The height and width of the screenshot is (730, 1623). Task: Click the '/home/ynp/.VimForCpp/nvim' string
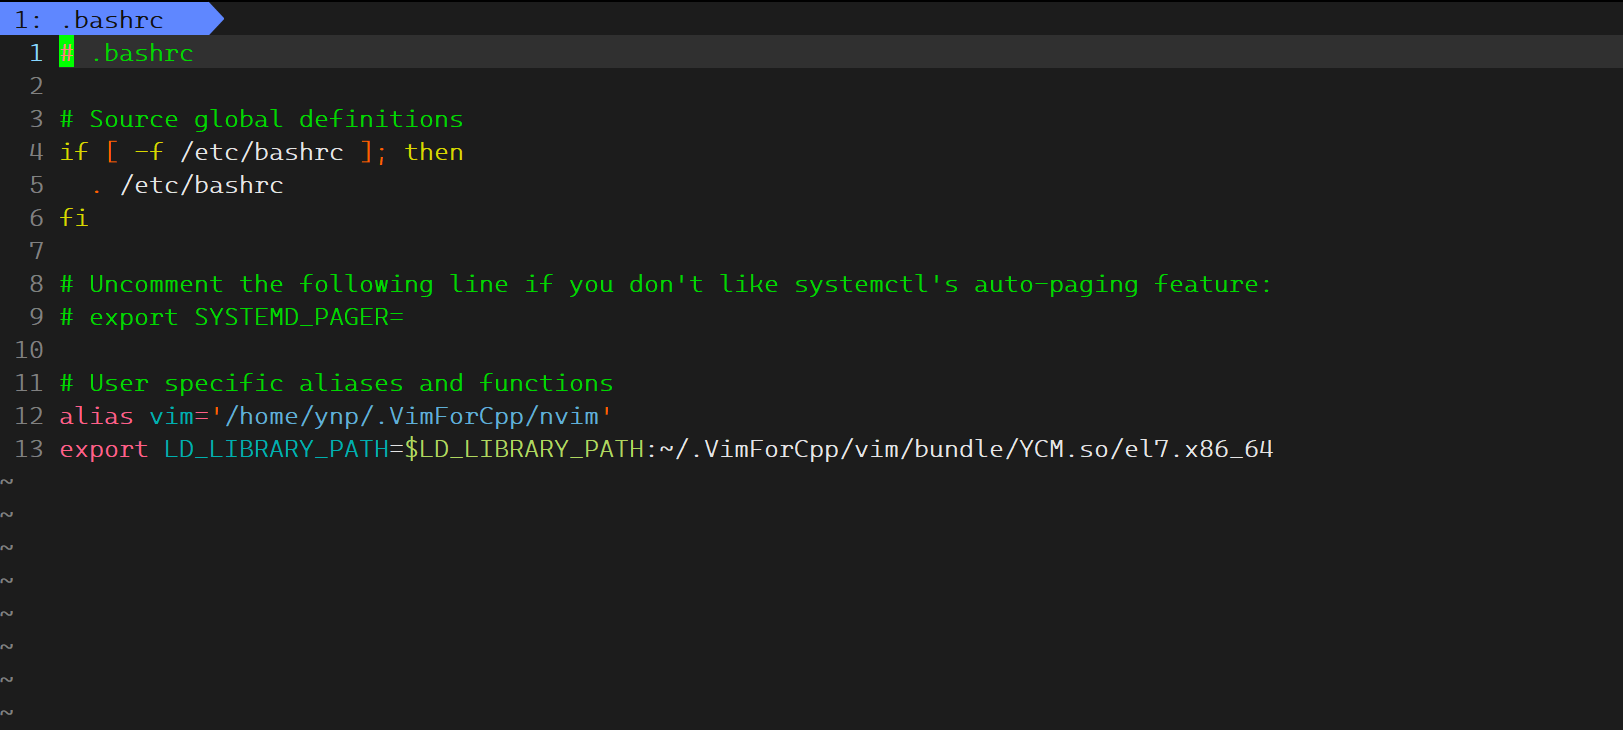(411, 416)
